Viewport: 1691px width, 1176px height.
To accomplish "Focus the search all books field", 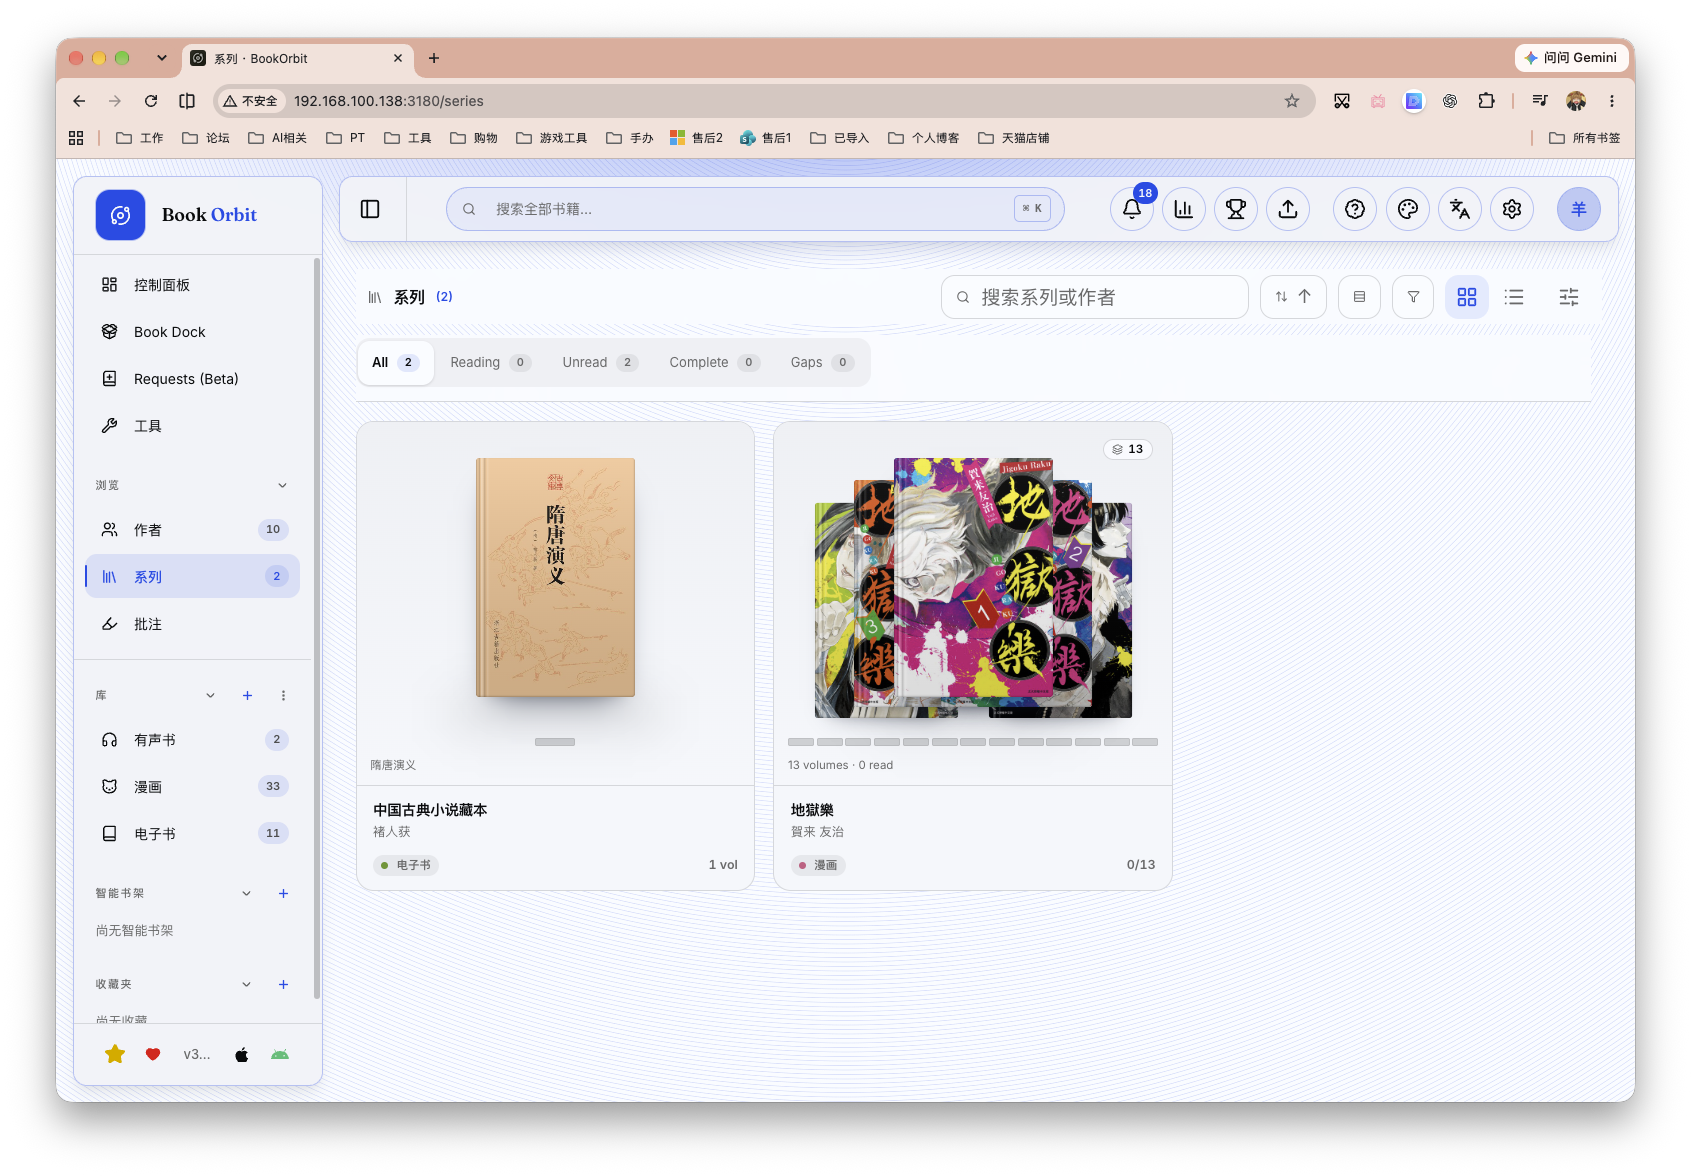I will [755, 209].
